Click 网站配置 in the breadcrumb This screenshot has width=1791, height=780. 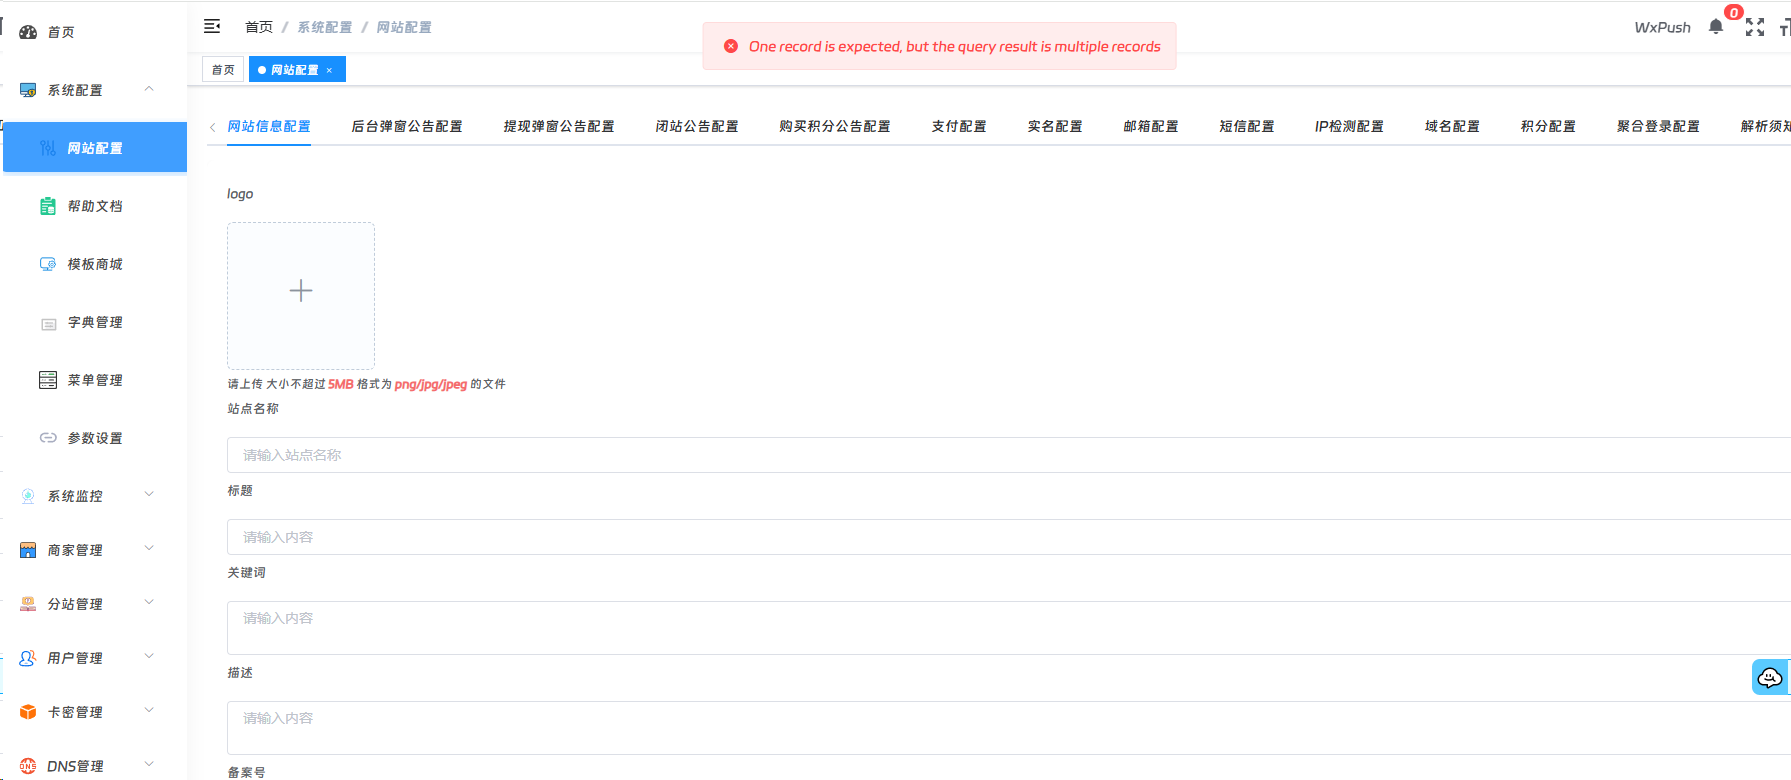(x=404, y=27)
